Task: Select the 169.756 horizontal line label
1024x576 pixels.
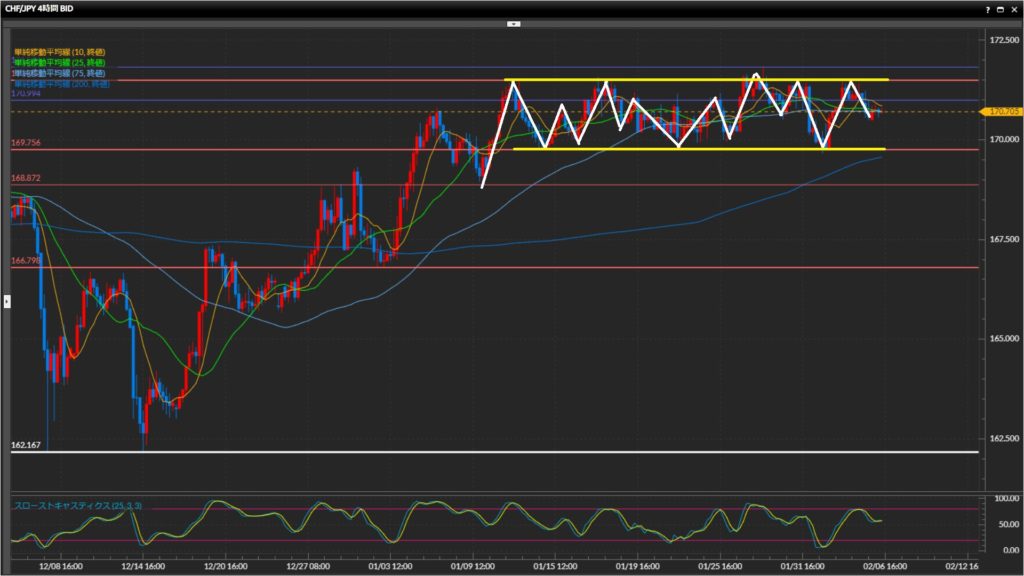Action: click(x=26, y=143)
